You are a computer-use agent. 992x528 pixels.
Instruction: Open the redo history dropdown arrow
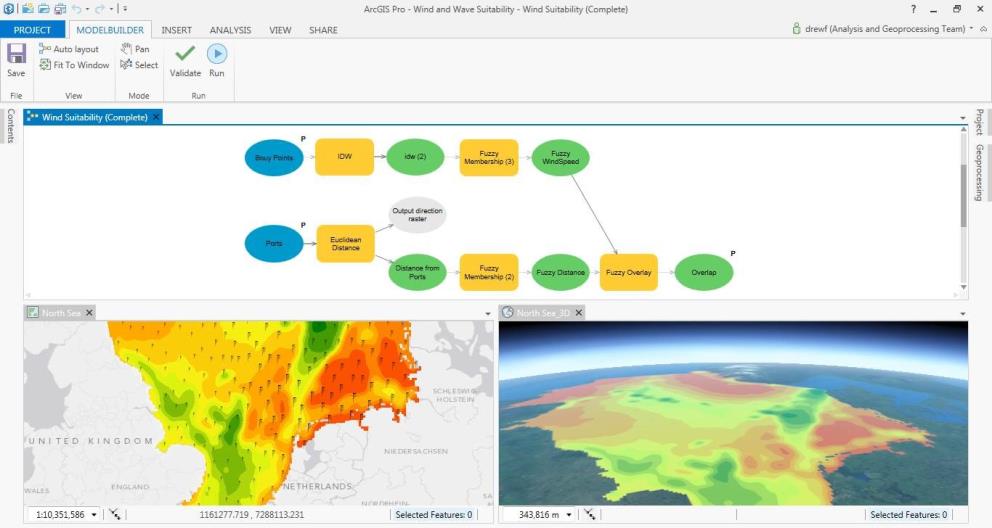click(111, 9)
